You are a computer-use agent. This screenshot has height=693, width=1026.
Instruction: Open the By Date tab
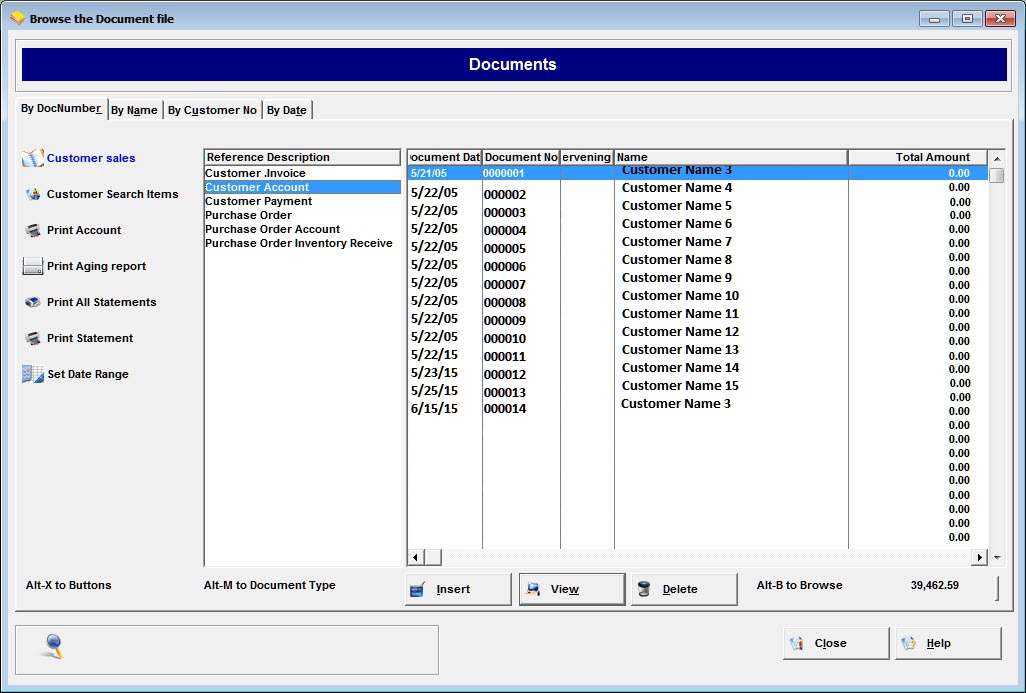click(287, 110)
